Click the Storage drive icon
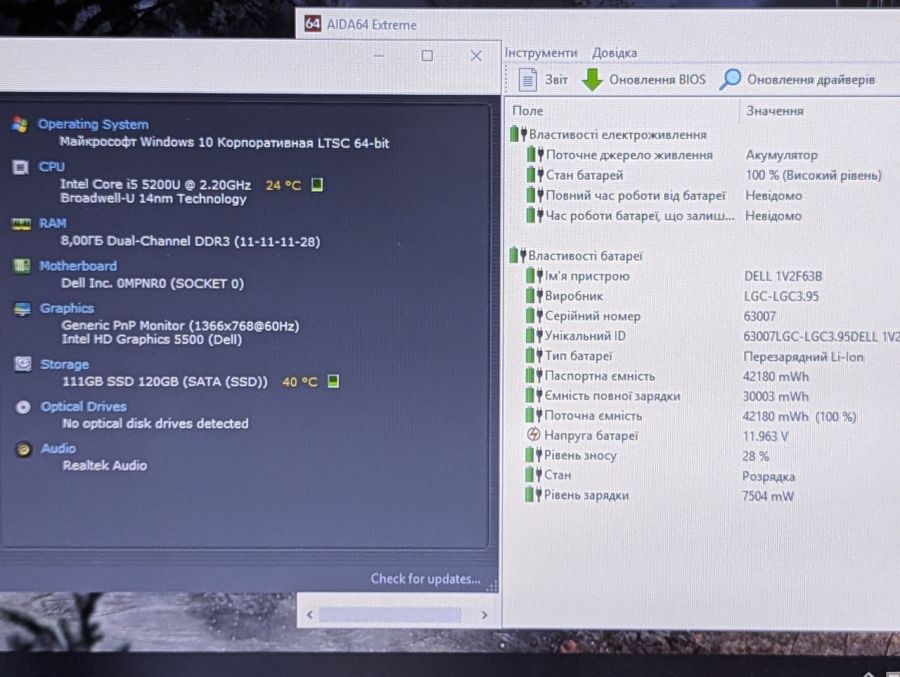The width and height of the screenshot is (900, 677). click(23, 364)
